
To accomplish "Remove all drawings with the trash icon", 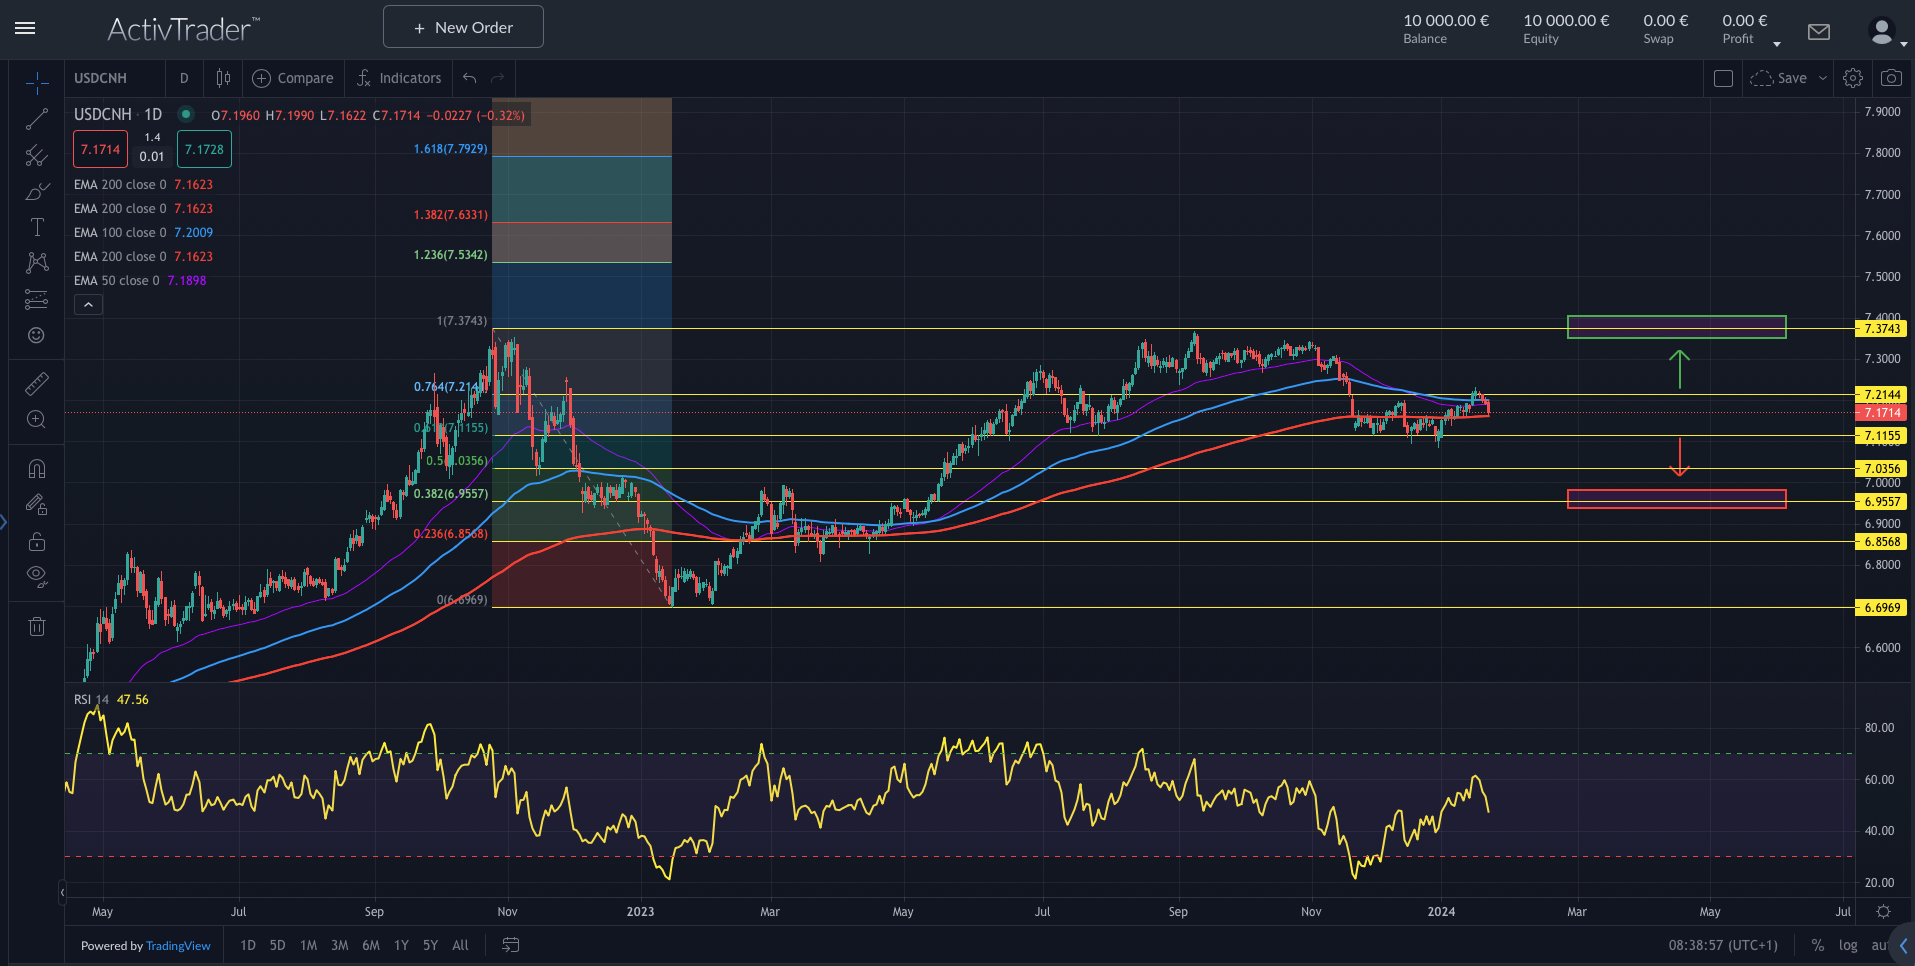I will pyautogui.click(x=36, y=626).
